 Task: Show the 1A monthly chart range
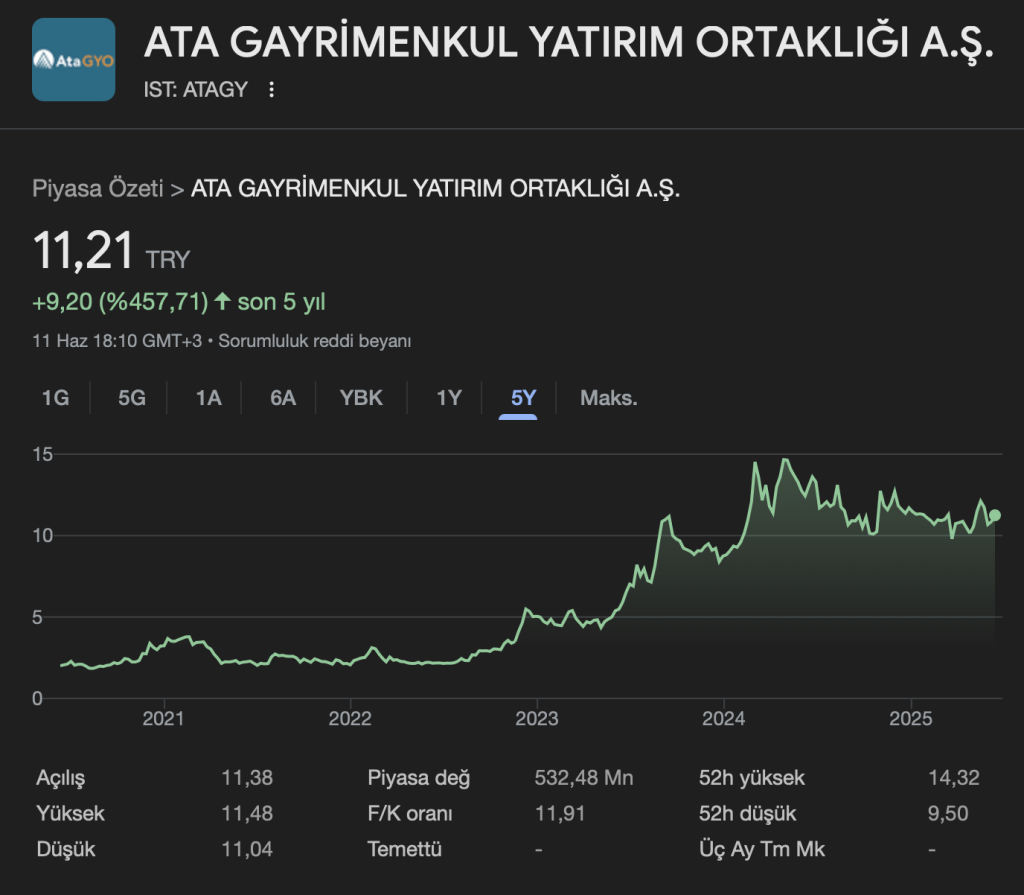click(x=208, y=398)
